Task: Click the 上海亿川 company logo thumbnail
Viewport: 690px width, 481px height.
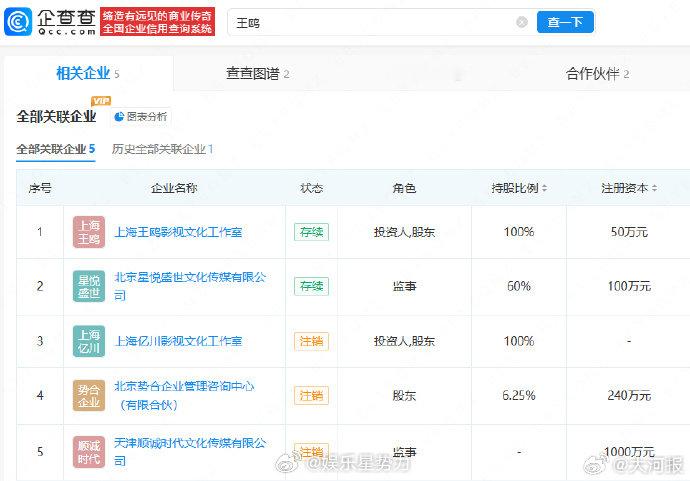Action: (x=89, y=341)
